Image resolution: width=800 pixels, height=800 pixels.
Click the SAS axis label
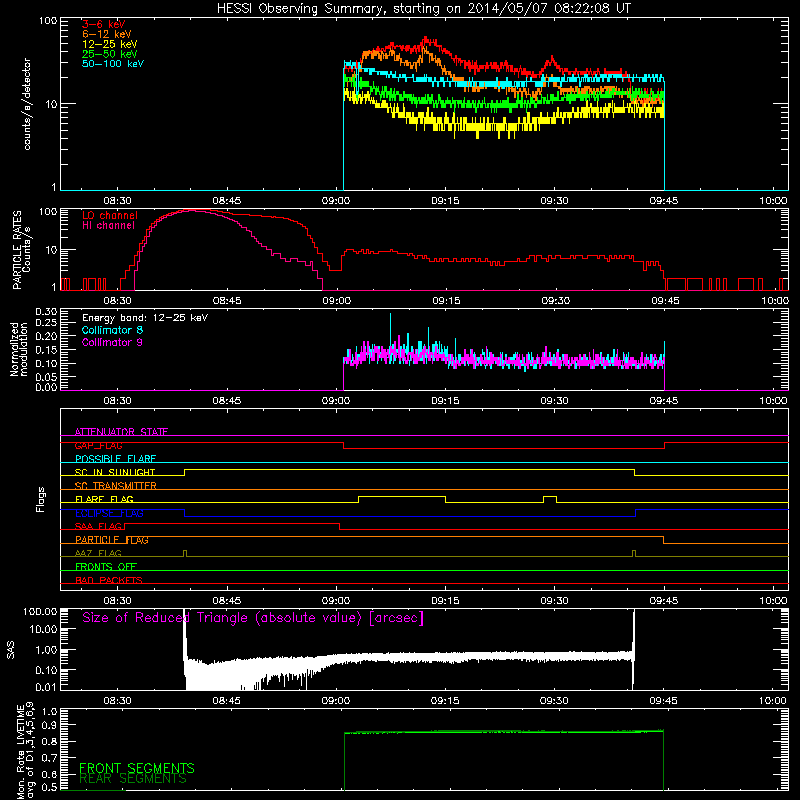[11, 650]
